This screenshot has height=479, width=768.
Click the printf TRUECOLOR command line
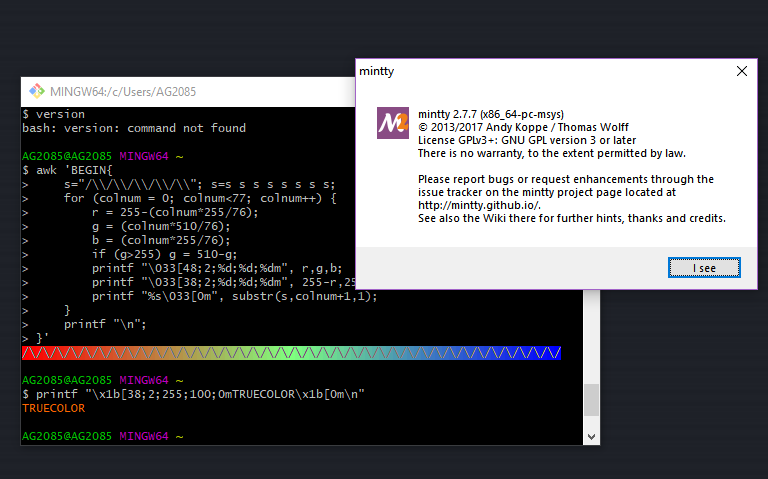point(193,394)
